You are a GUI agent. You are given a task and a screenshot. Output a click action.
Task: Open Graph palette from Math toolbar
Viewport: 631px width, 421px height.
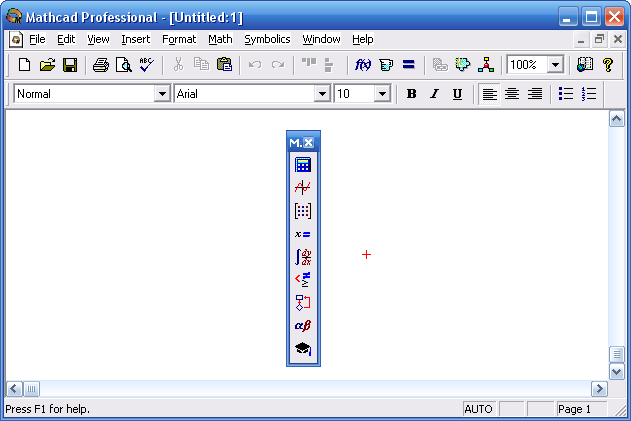point(303,188)
